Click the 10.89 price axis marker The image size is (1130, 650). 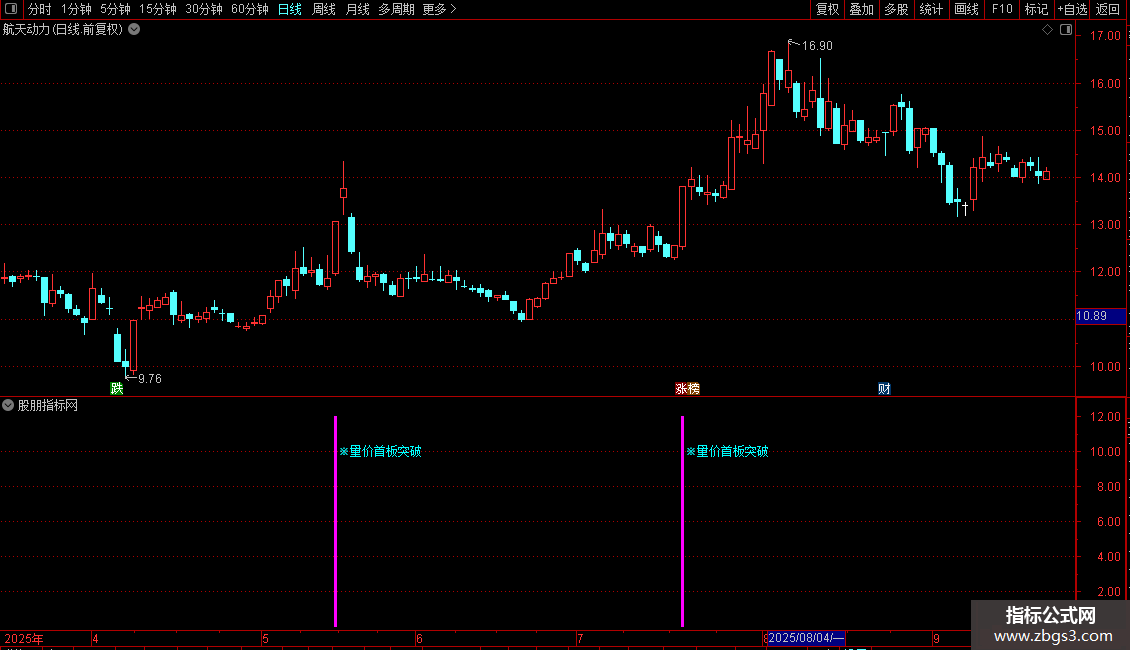click(x=1100, y=316)
